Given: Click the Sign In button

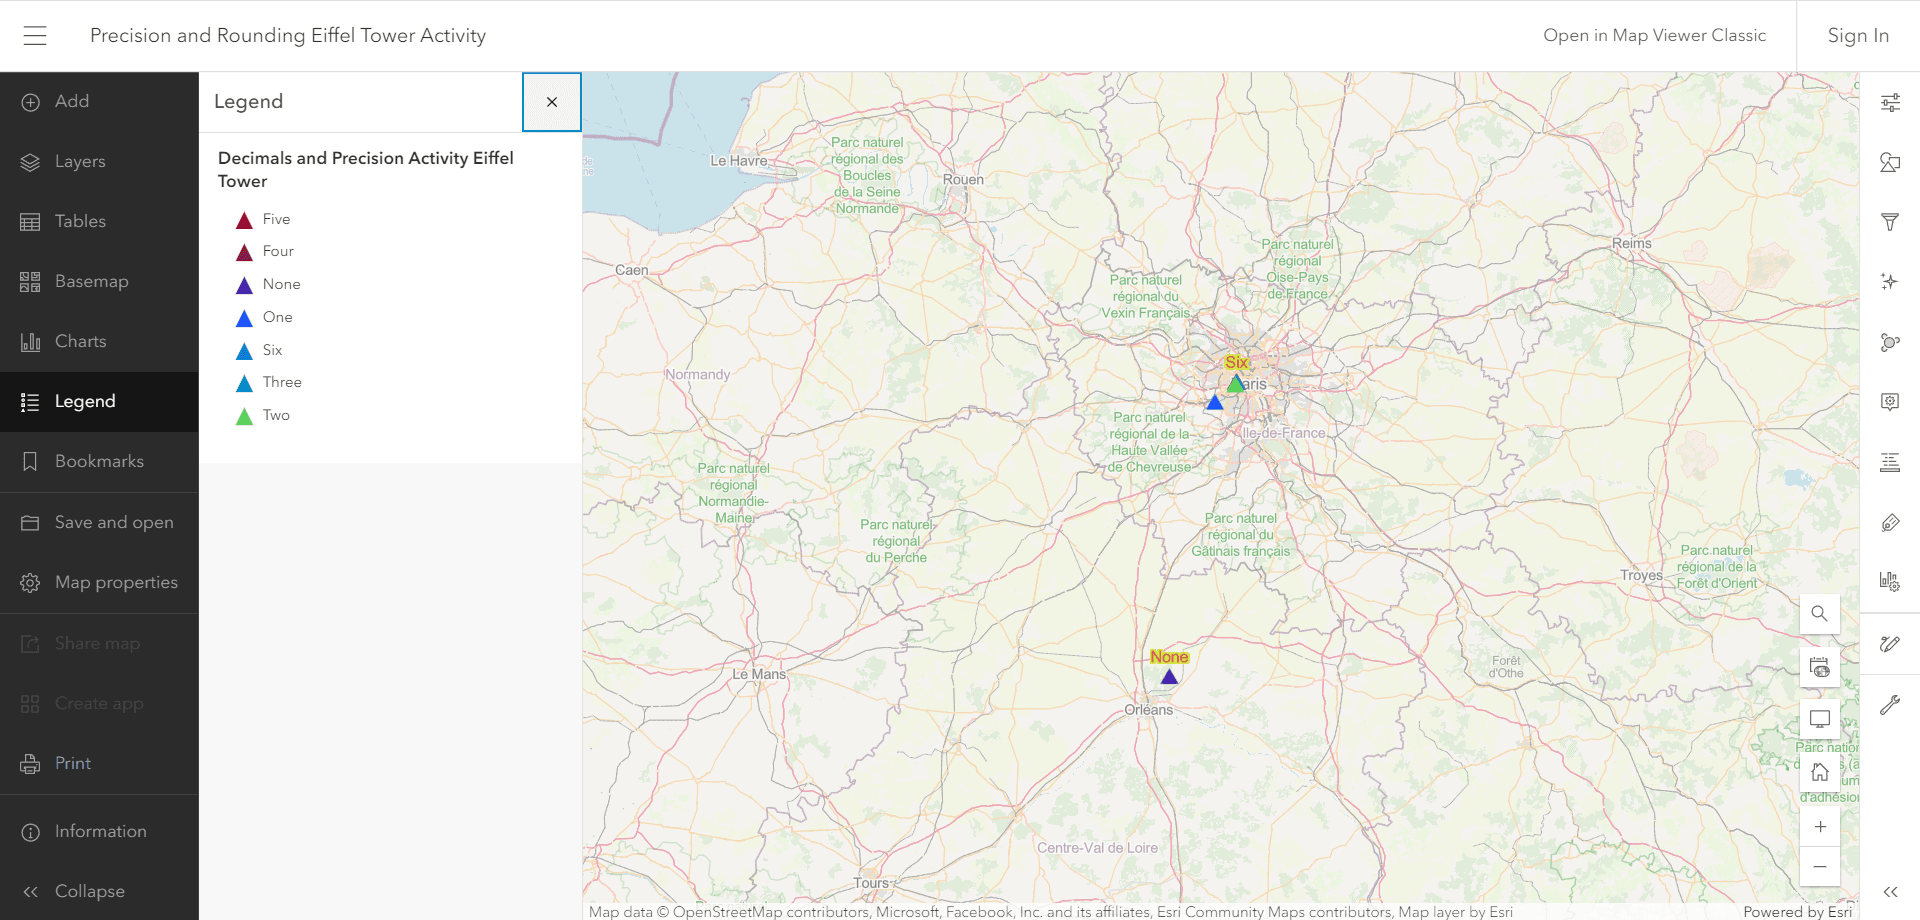Looking at the screenshot, I should (1858, 36).
